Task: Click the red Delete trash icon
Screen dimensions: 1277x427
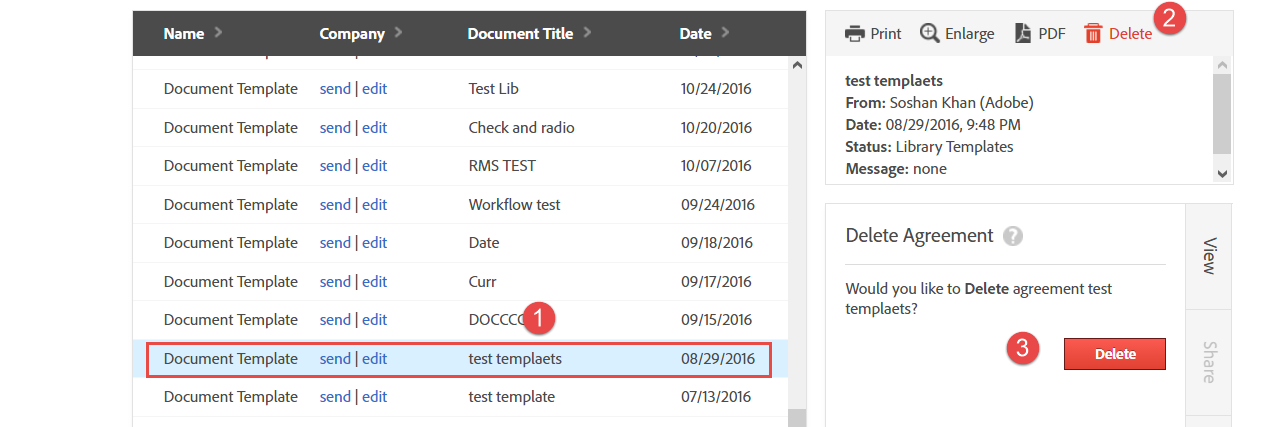Action: tap(1094, 34)
